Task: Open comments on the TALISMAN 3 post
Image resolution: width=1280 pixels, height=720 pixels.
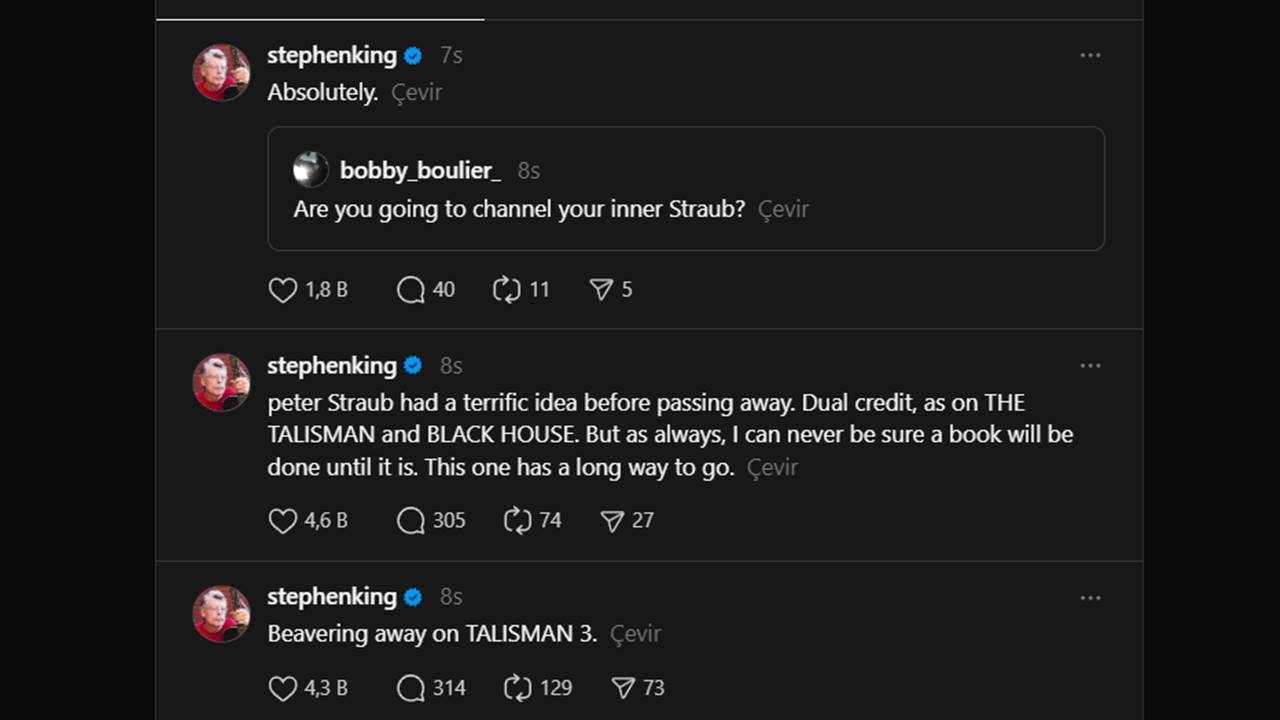Action: (x=409, y=688)
